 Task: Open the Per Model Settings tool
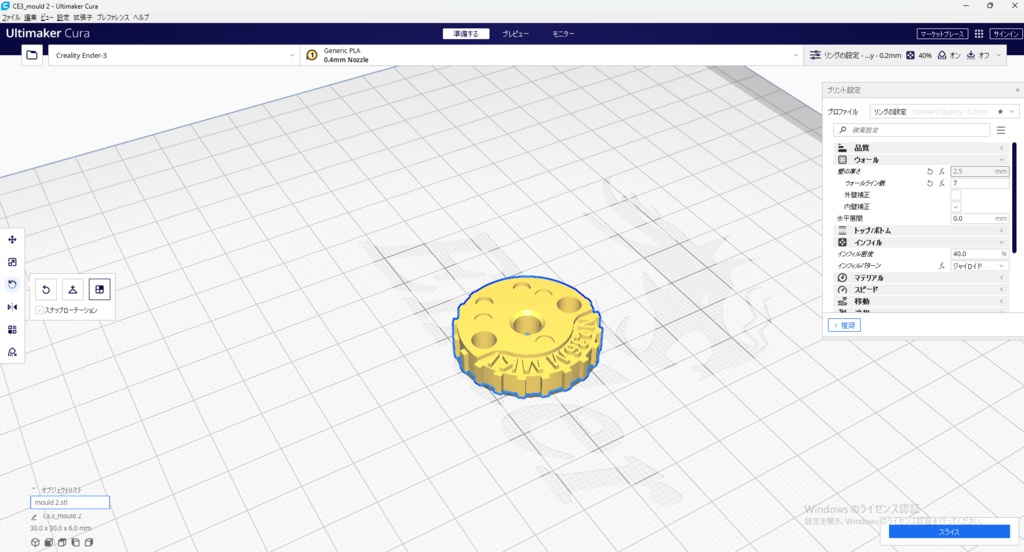point(12,329)
